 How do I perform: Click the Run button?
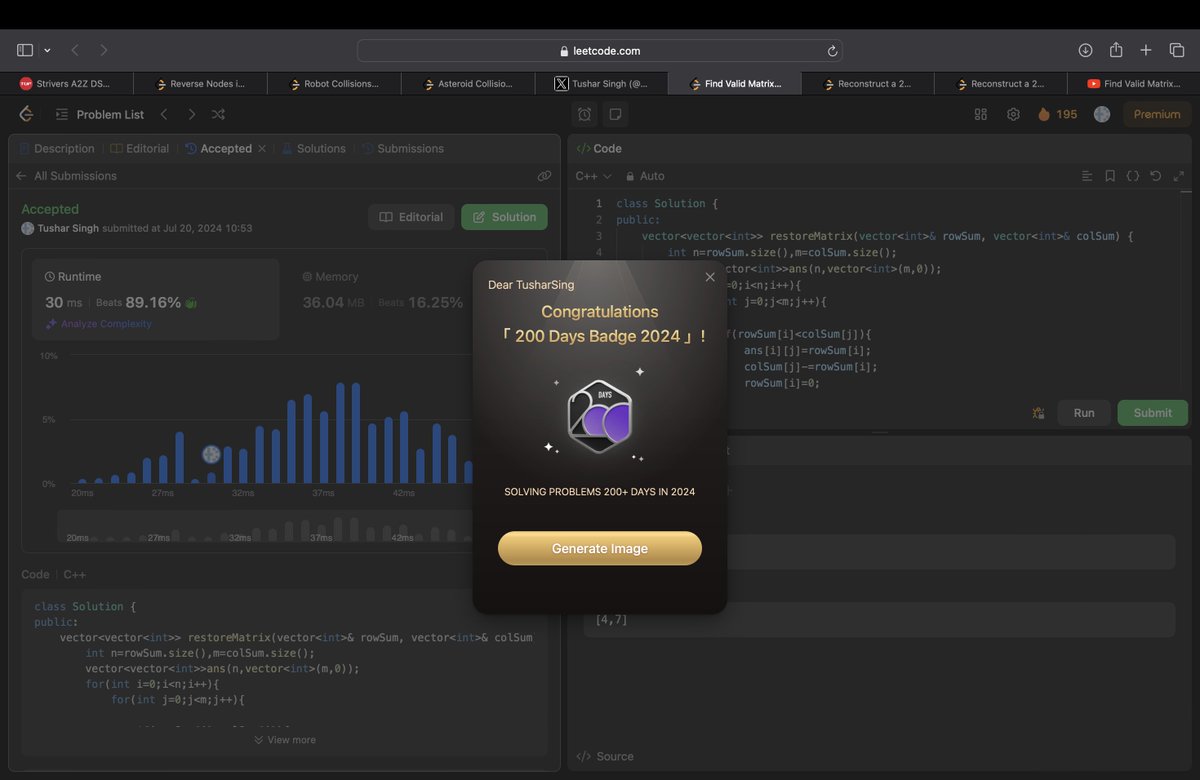coord(1084,413)
